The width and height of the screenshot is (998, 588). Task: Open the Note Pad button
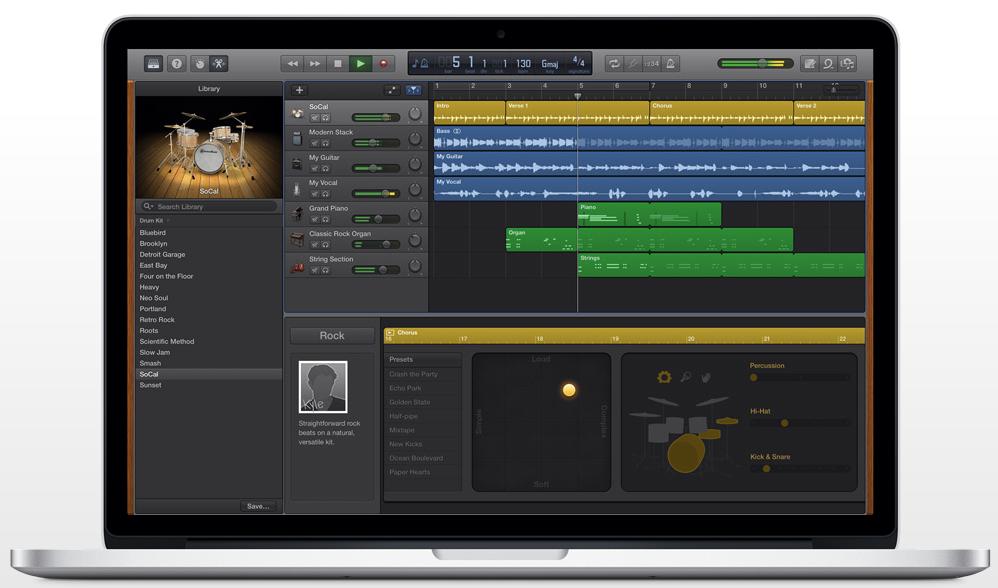coord(810,64)
